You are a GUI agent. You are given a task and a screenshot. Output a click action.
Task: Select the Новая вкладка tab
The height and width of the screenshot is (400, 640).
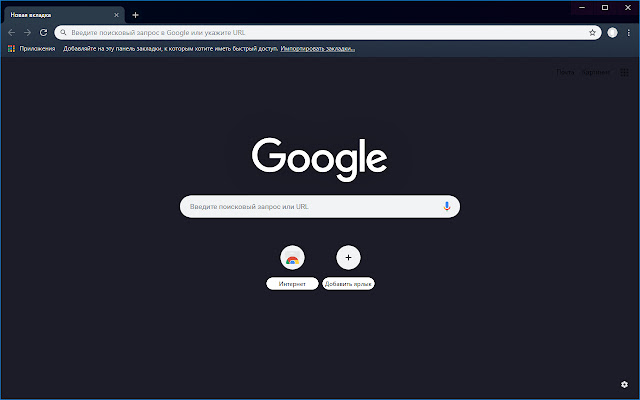(64, 15)
